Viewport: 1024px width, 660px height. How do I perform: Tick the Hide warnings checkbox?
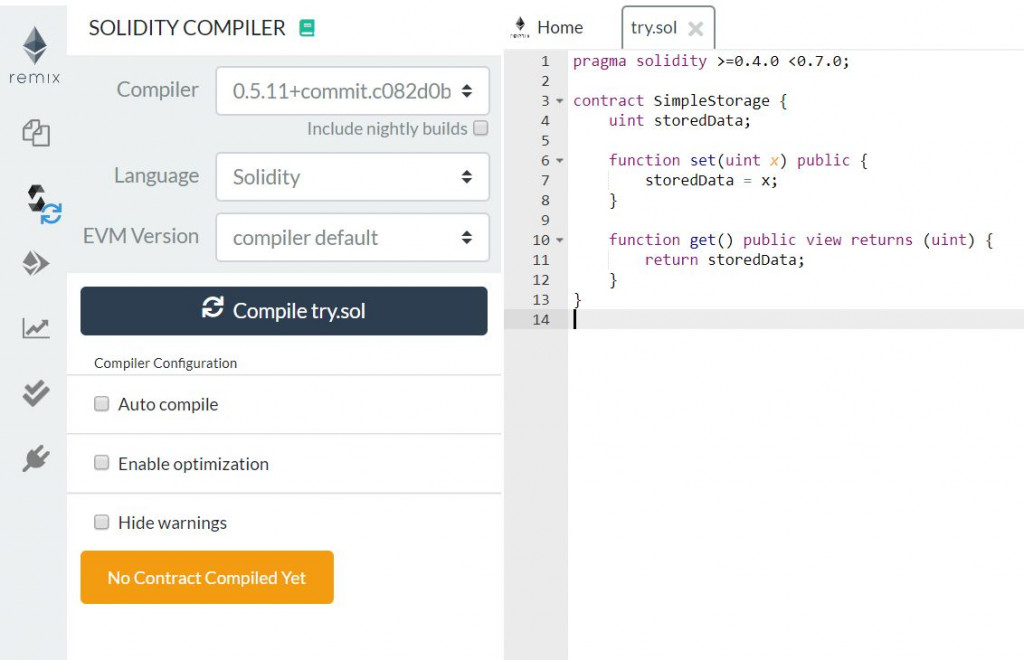click(101, 522)
